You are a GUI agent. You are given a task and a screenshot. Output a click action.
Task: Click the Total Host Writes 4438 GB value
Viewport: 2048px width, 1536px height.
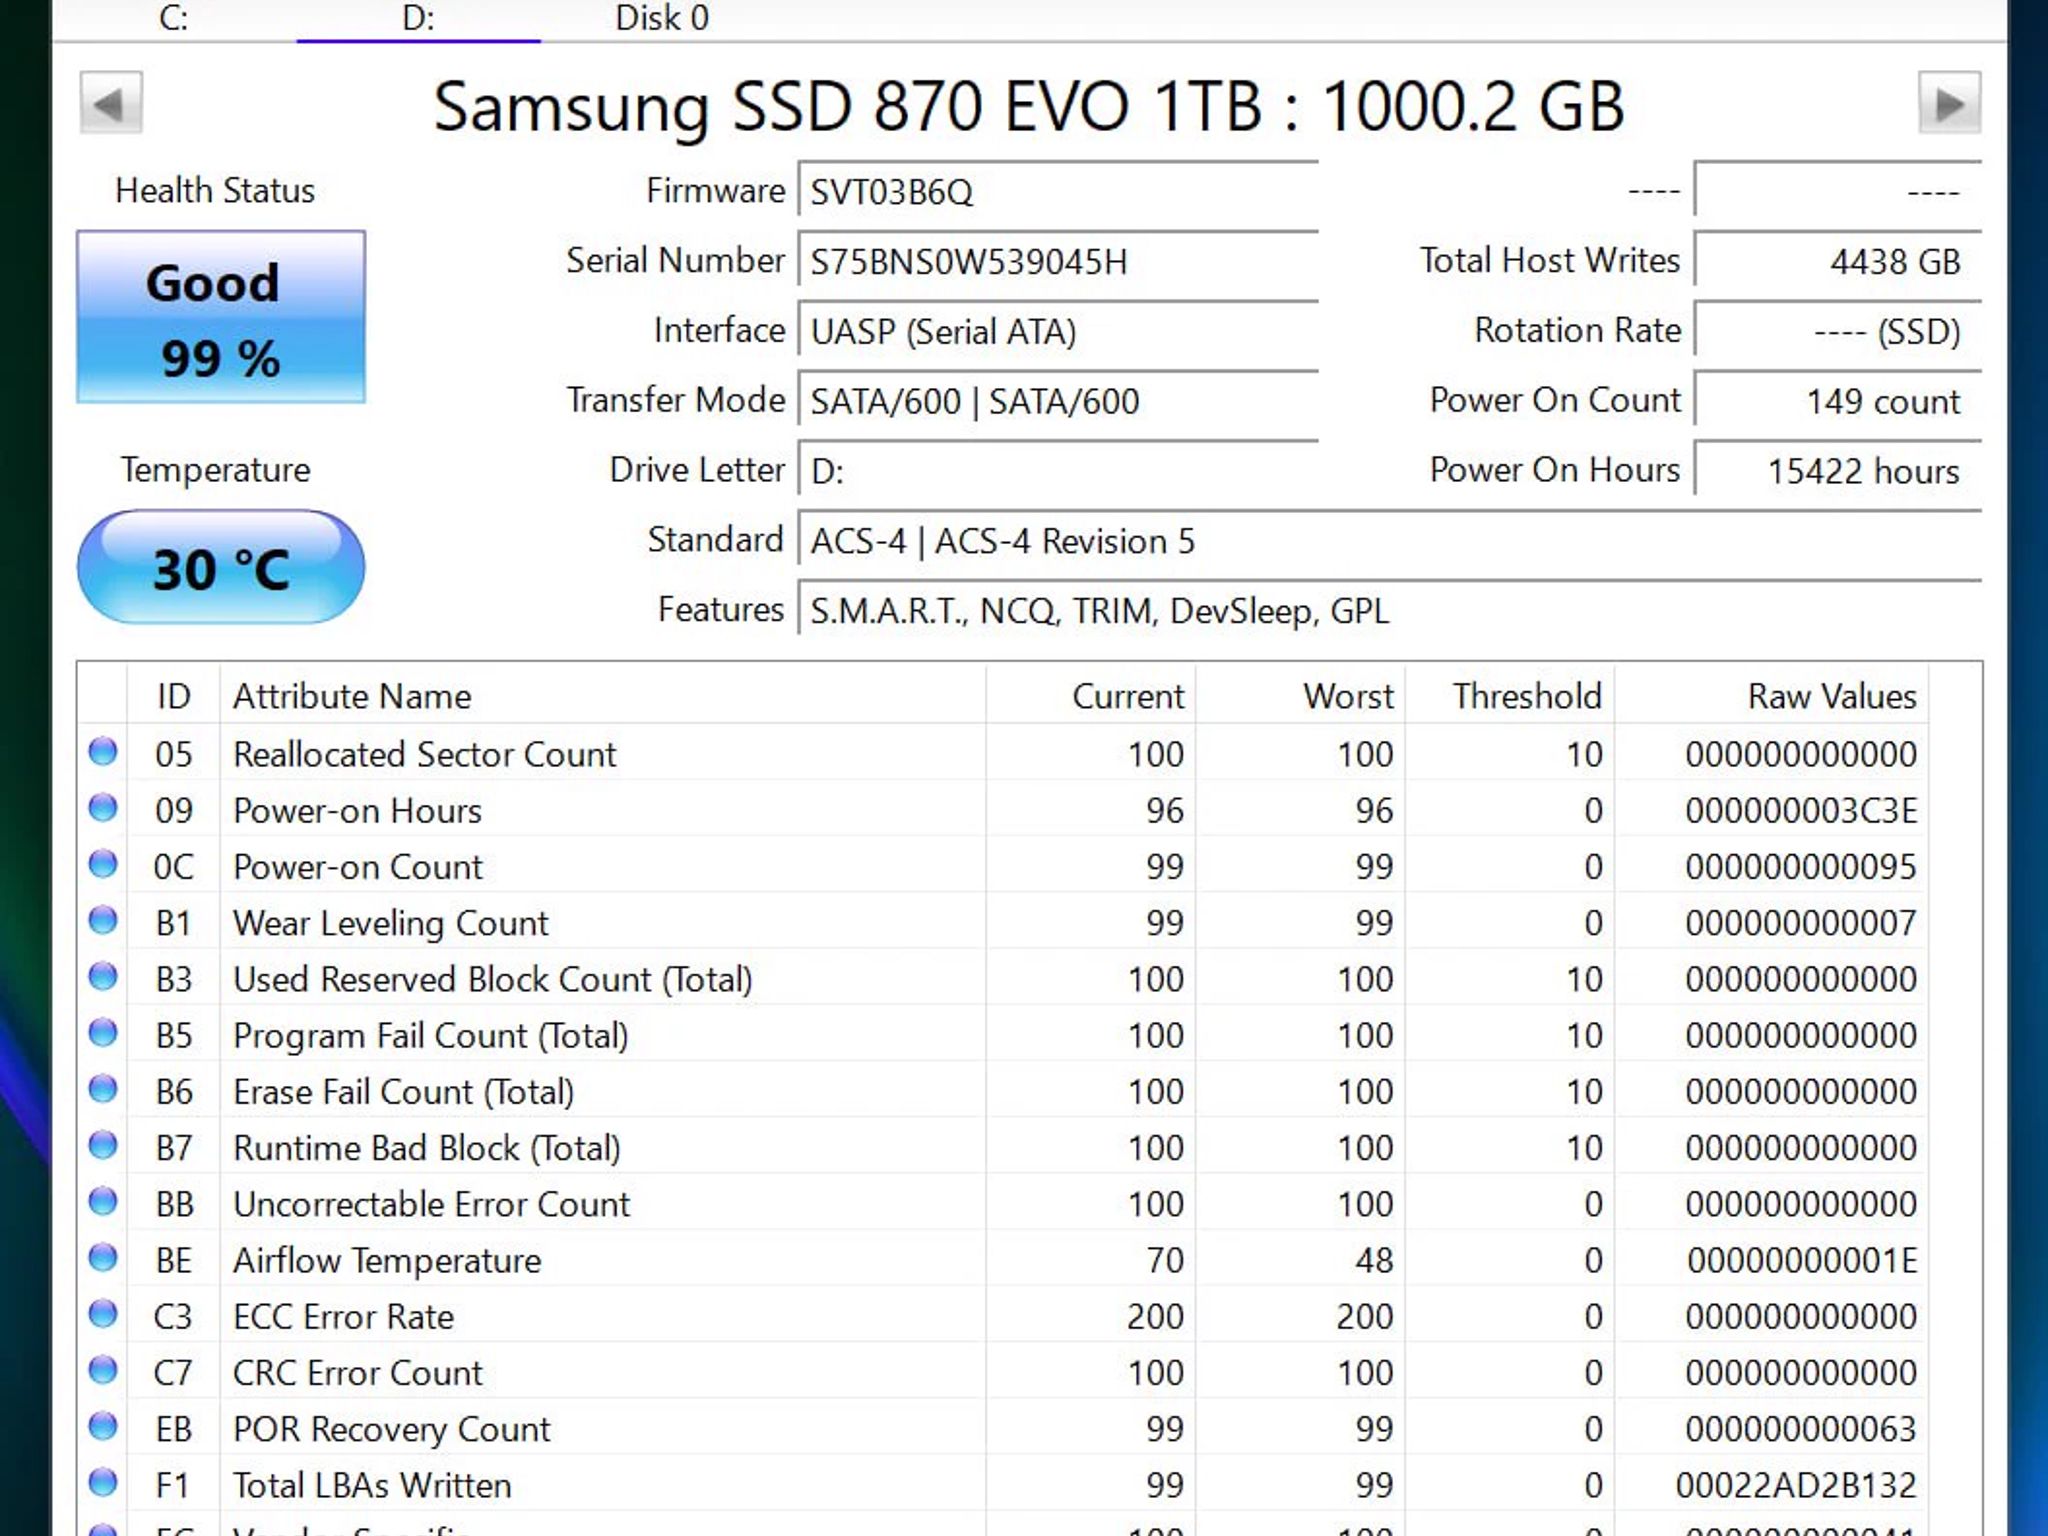(x=1837, y=261)
